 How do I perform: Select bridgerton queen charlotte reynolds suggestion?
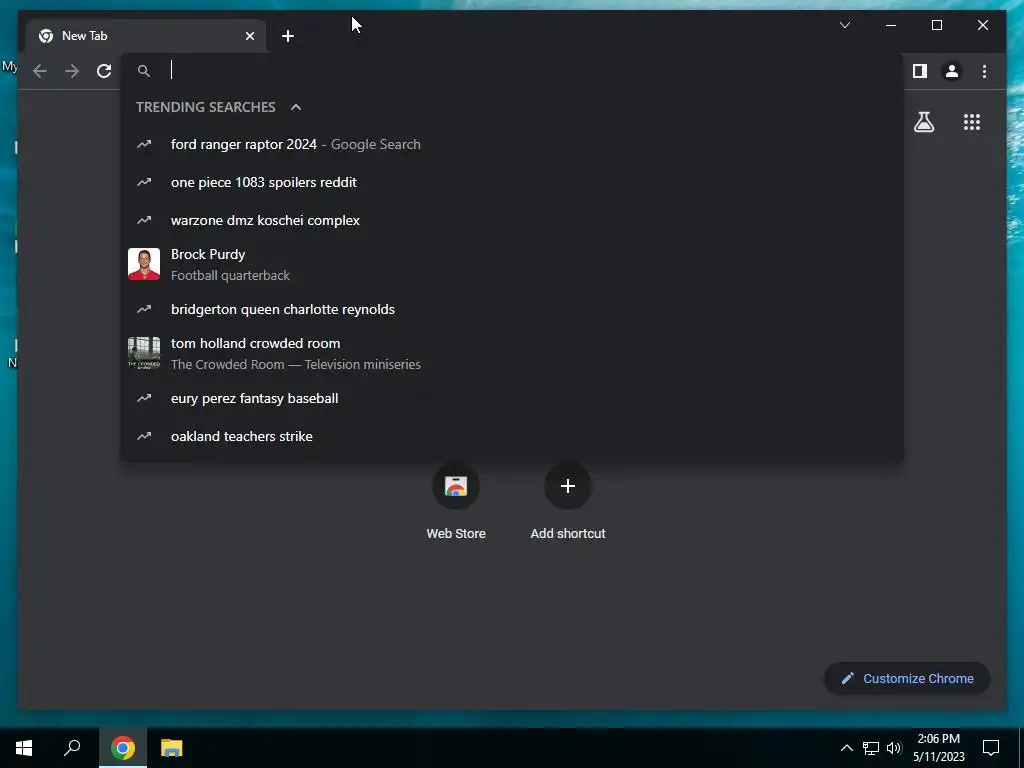click(513, 309)
